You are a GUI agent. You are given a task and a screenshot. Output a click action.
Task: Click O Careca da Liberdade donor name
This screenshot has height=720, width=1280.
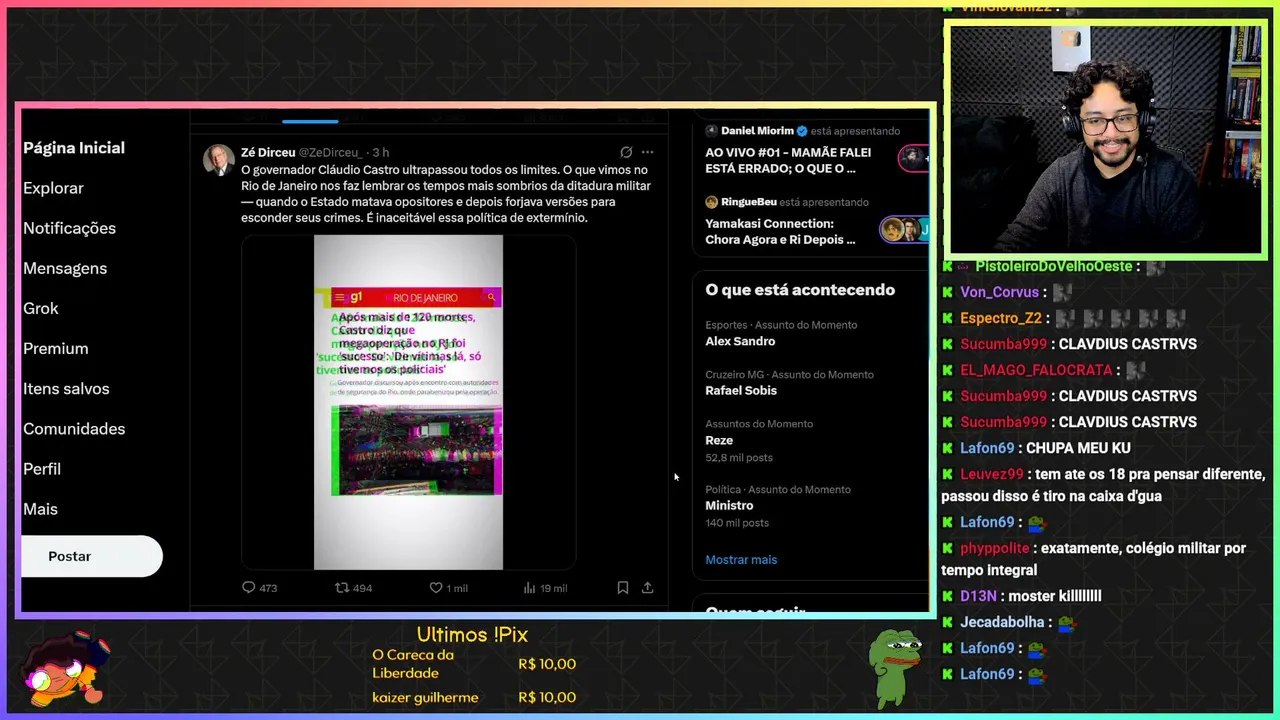[413, 664]
